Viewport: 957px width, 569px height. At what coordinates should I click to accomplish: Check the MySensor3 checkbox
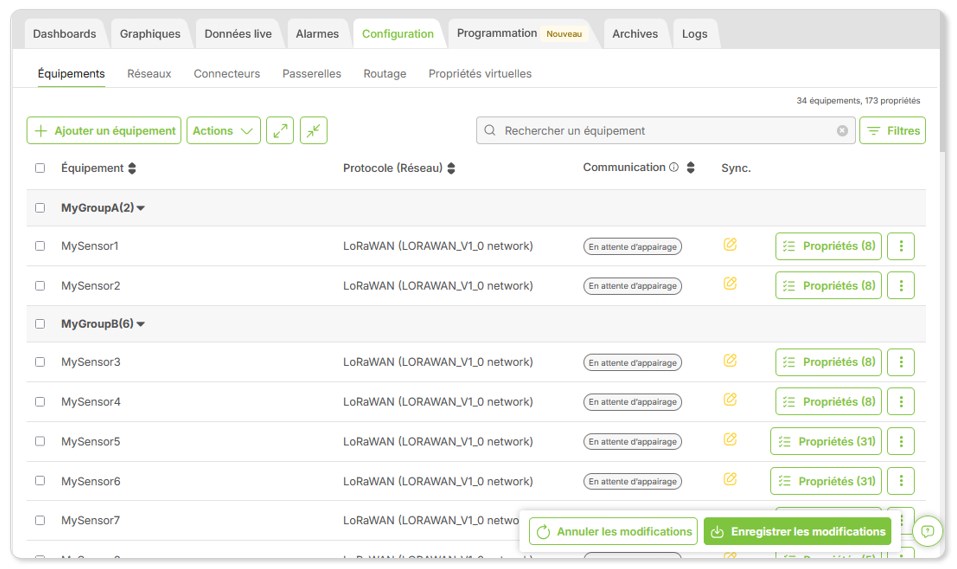tap(40, 362)
